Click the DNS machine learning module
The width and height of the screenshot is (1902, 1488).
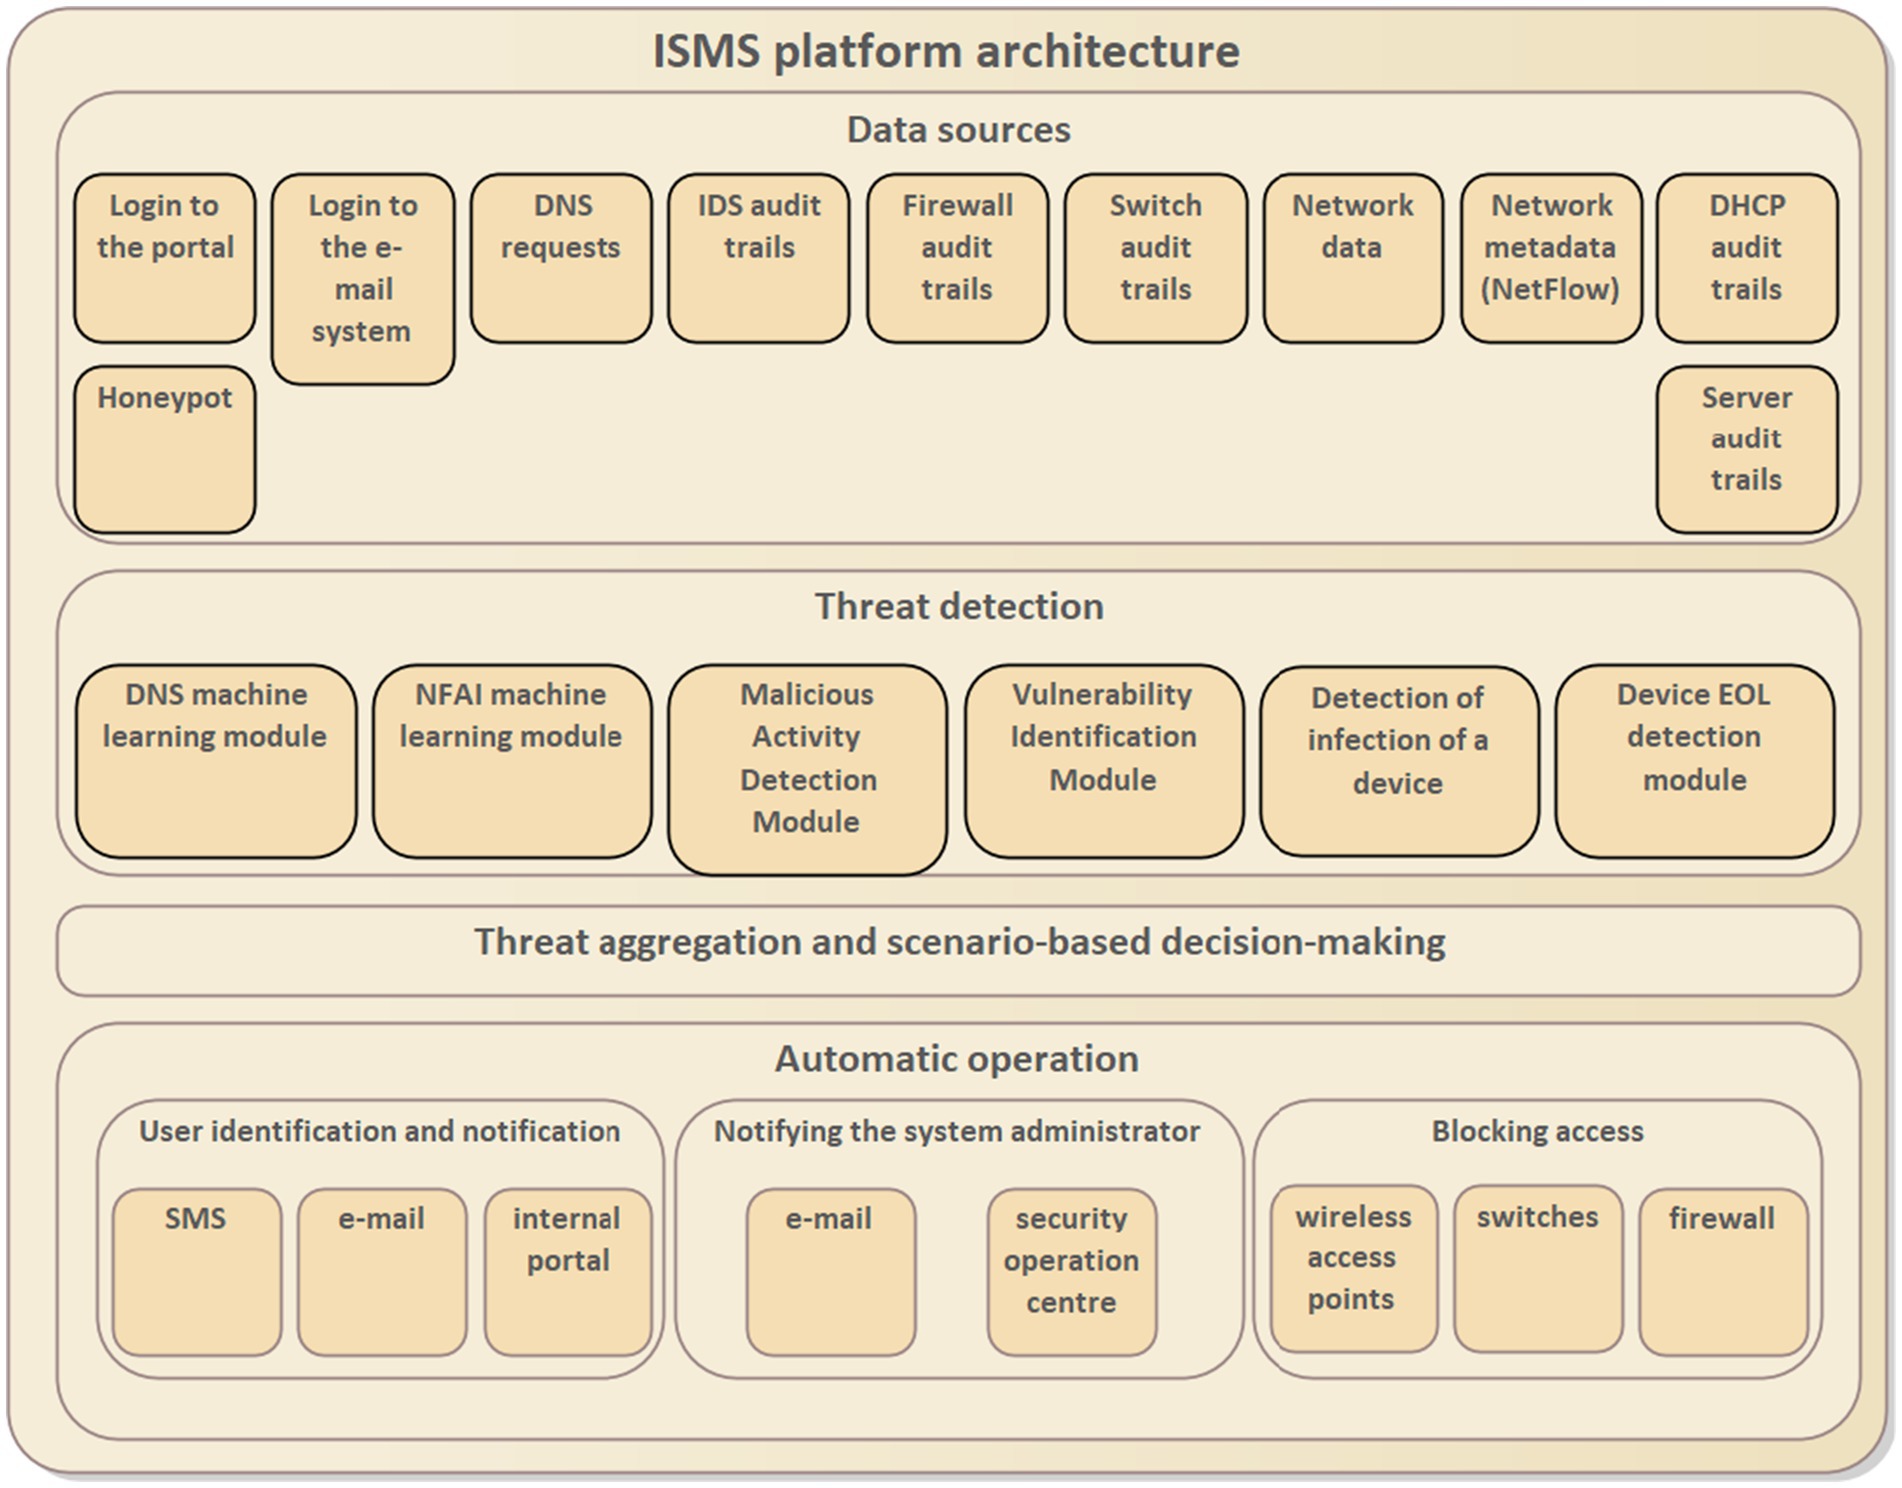coord(216,761)
